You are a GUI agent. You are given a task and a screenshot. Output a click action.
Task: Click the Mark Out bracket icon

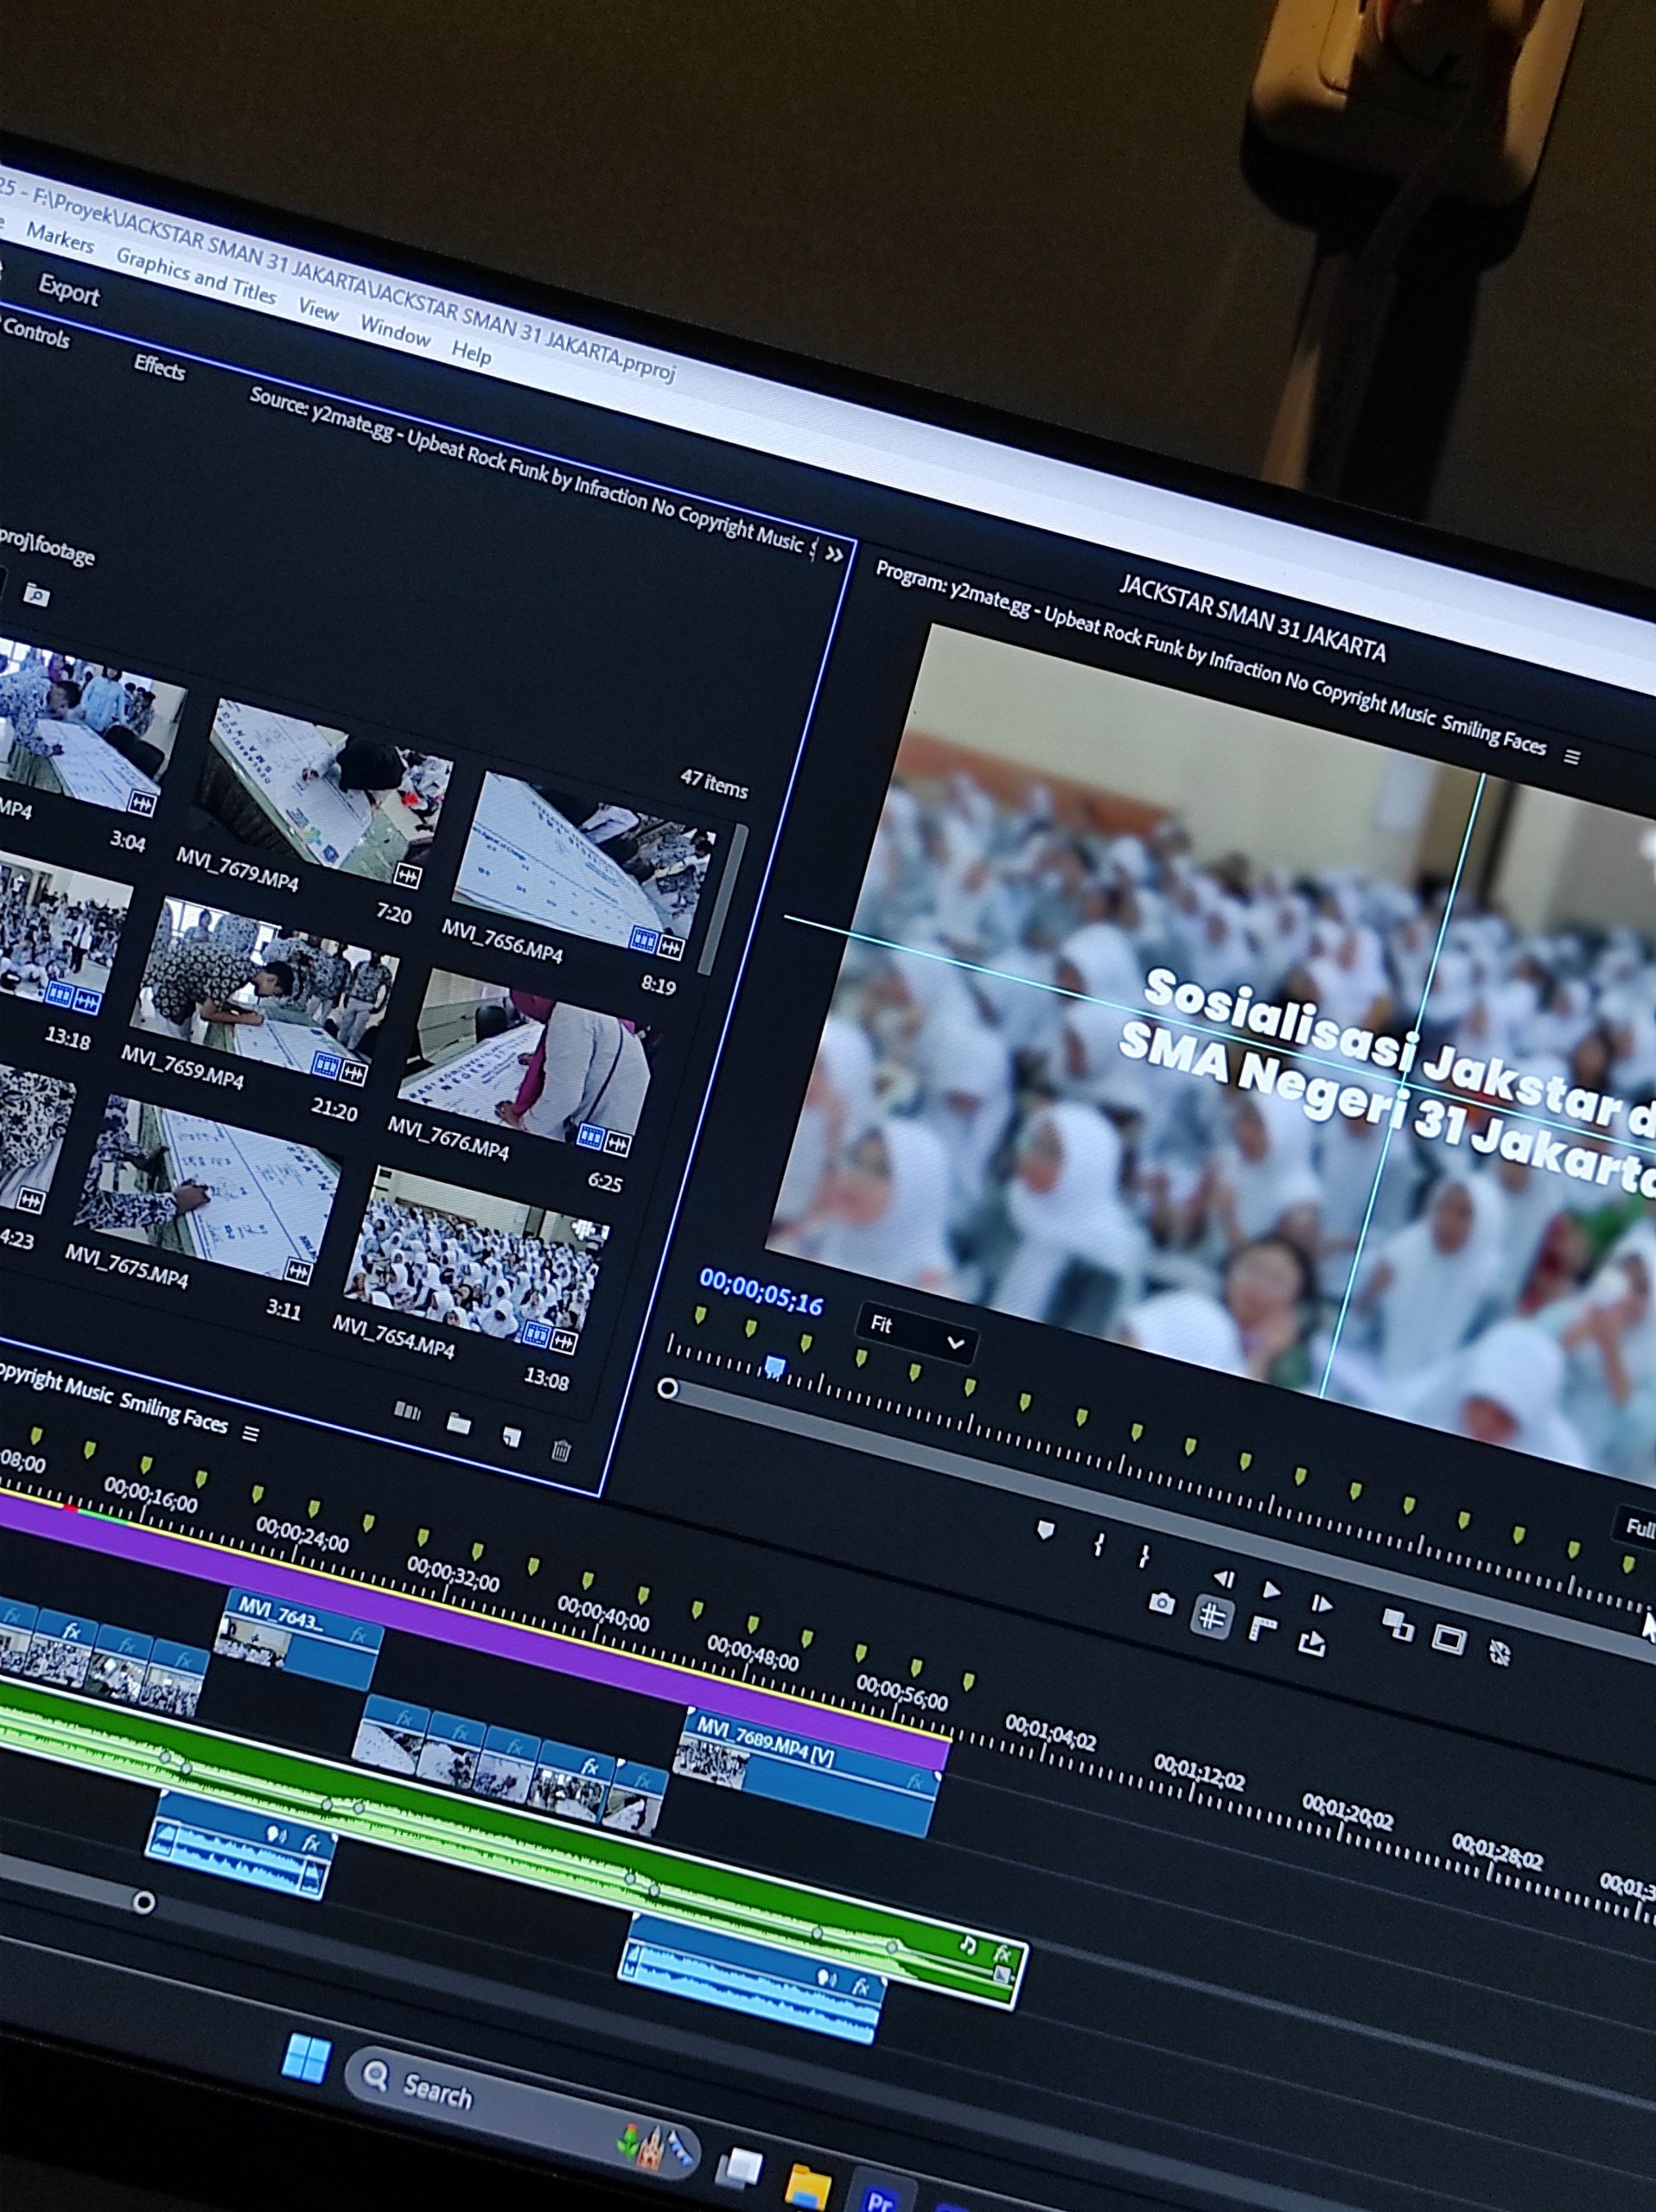coord(1143,1556)
